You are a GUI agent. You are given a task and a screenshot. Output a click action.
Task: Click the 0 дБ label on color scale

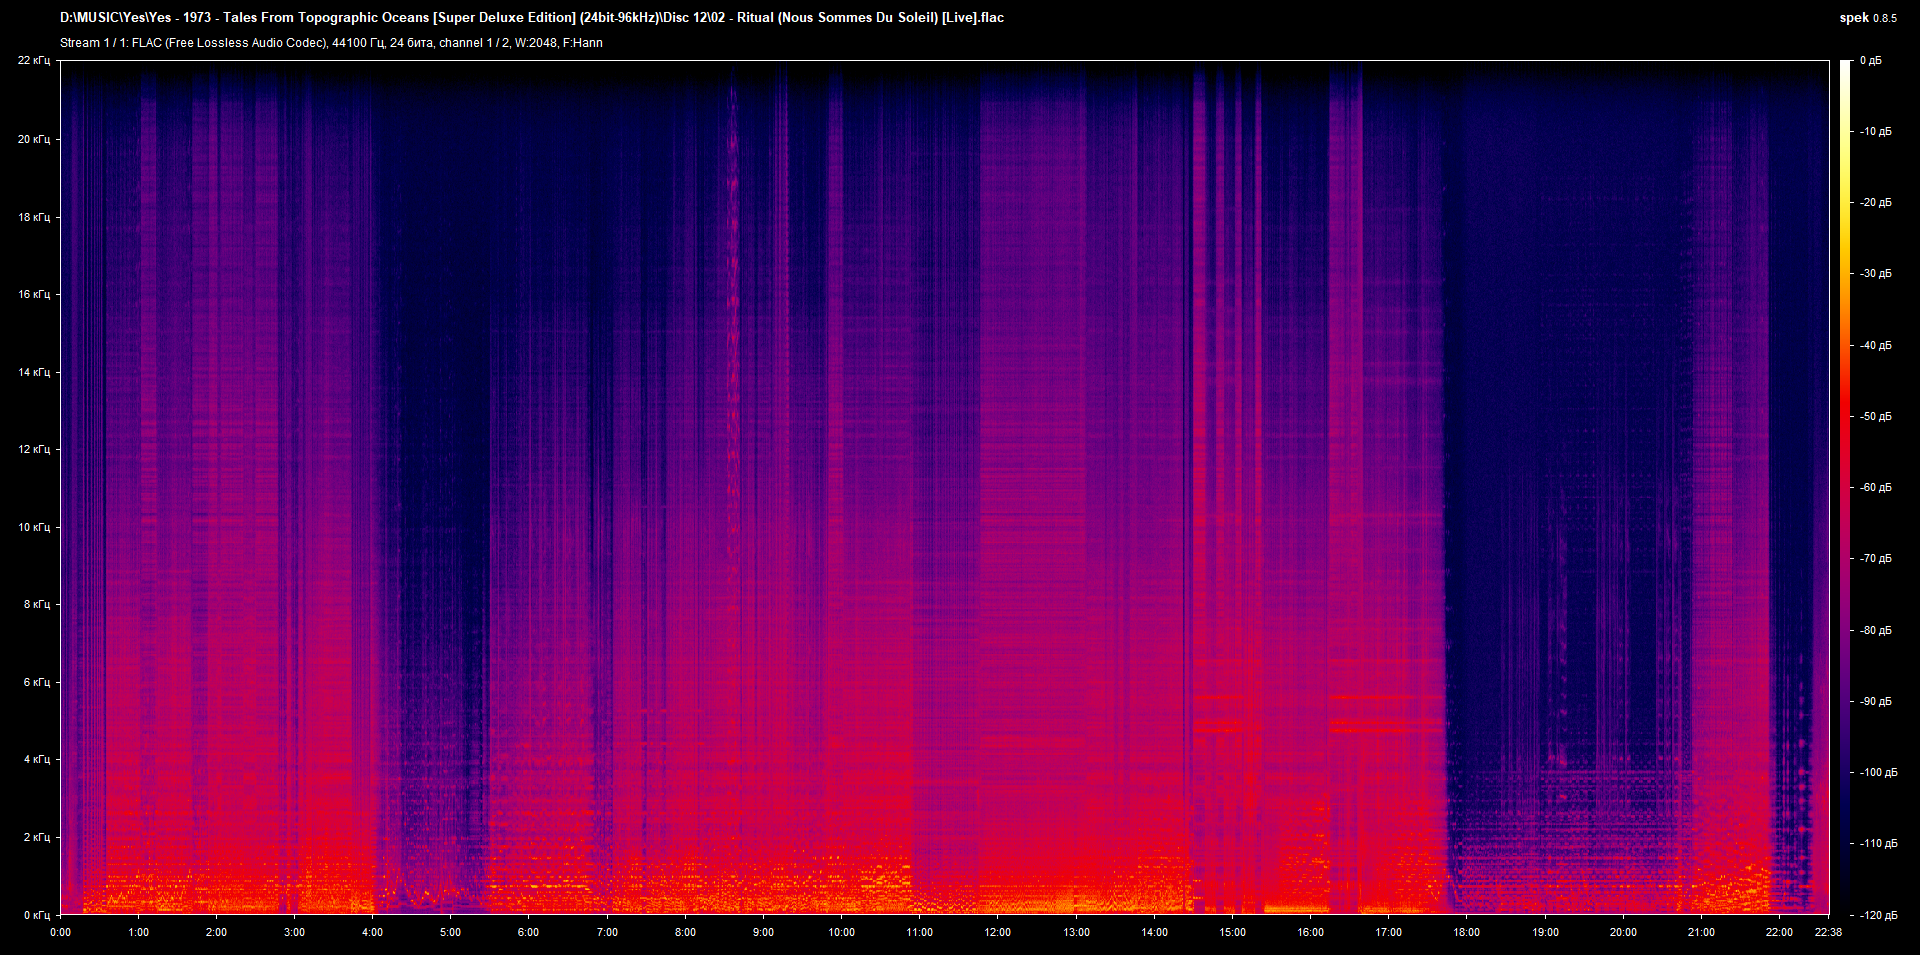1870,61
